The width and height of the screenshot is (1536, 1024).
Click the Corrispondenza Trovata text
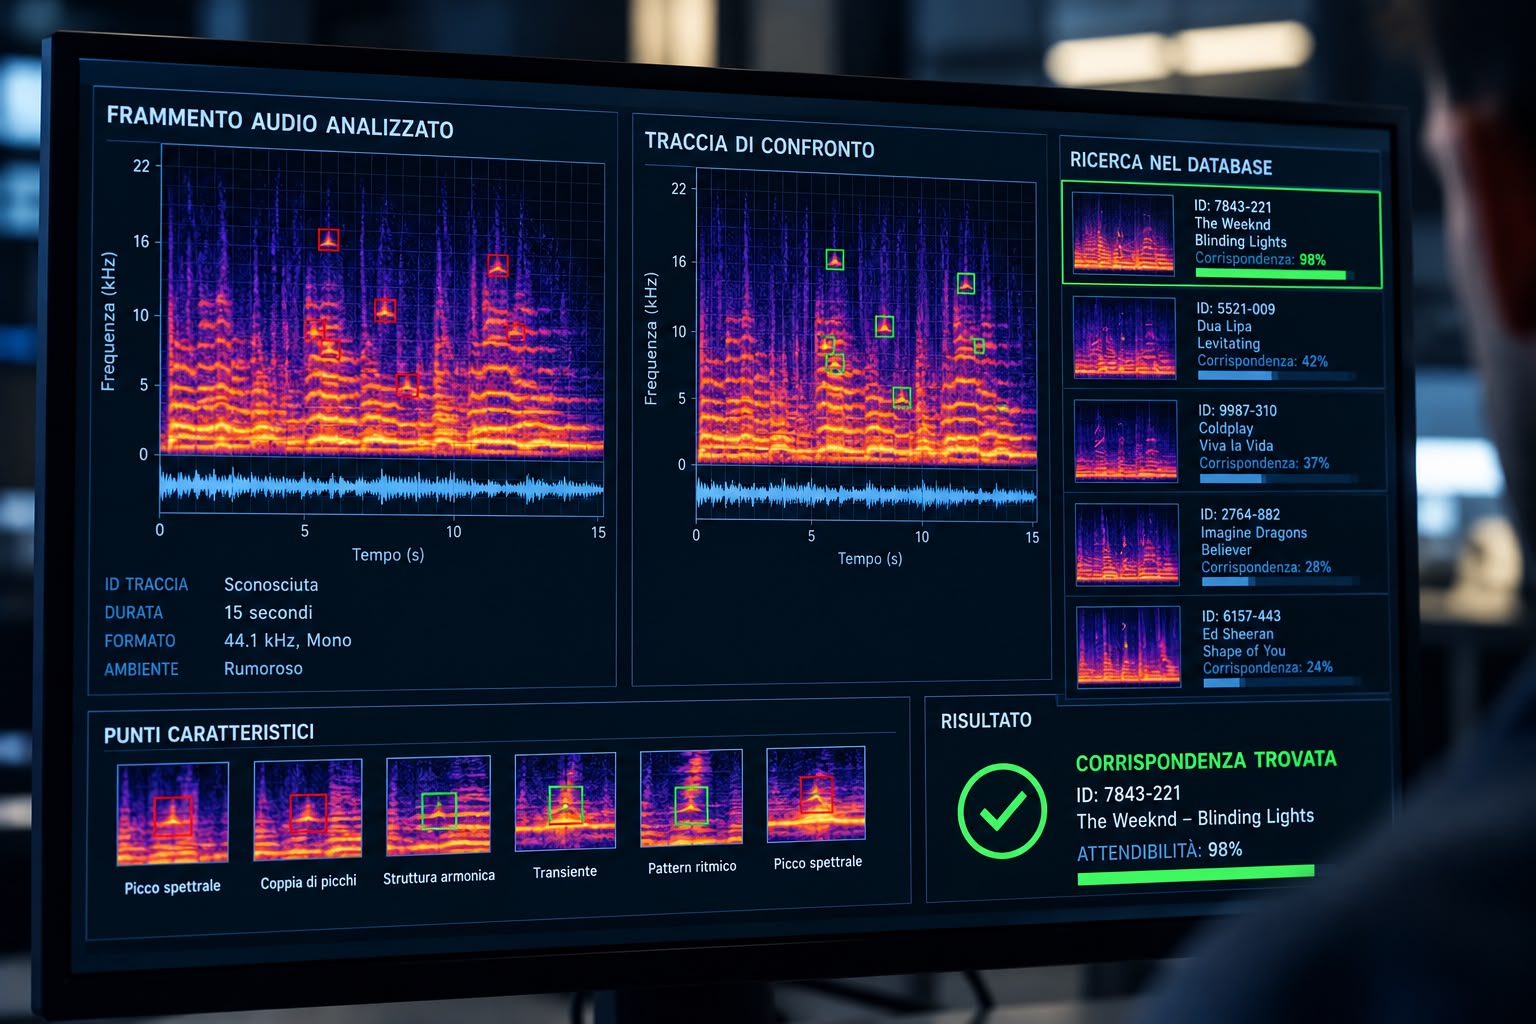pos(1206,761)
